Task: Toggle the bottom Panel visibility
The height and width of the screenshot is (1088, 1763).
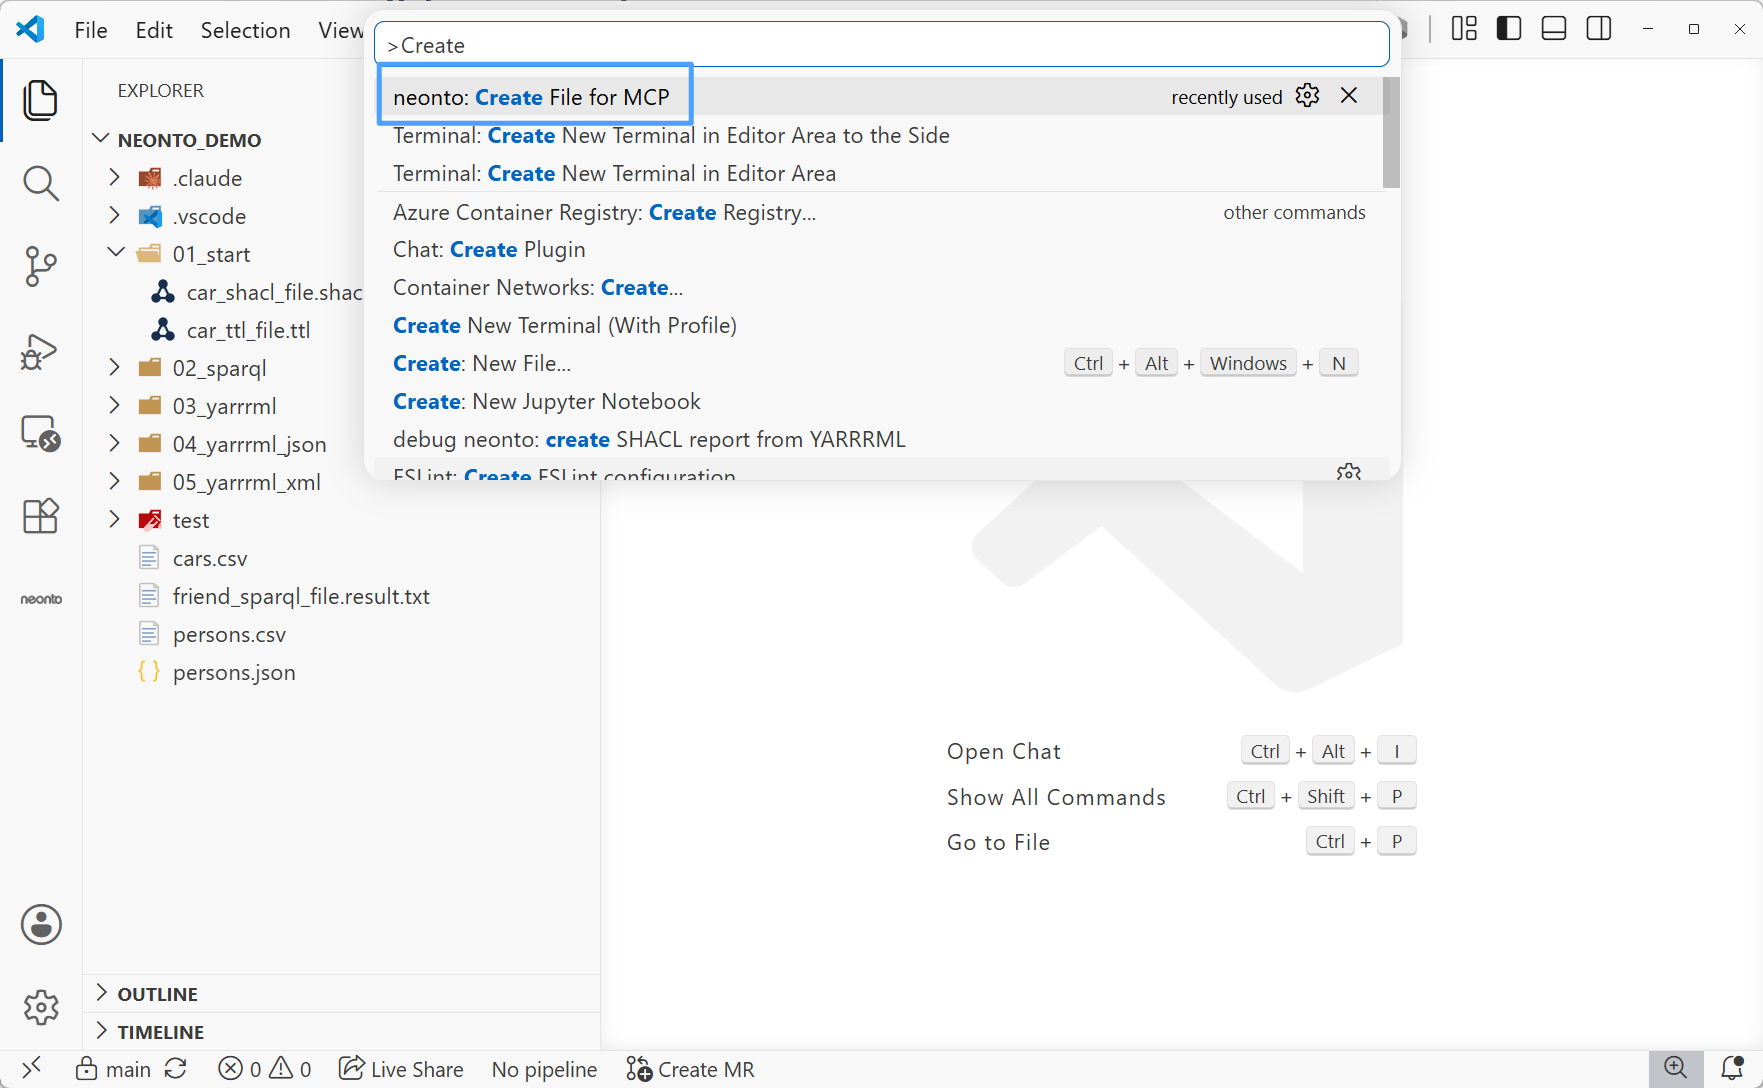Action: [x=1554, y=29]
